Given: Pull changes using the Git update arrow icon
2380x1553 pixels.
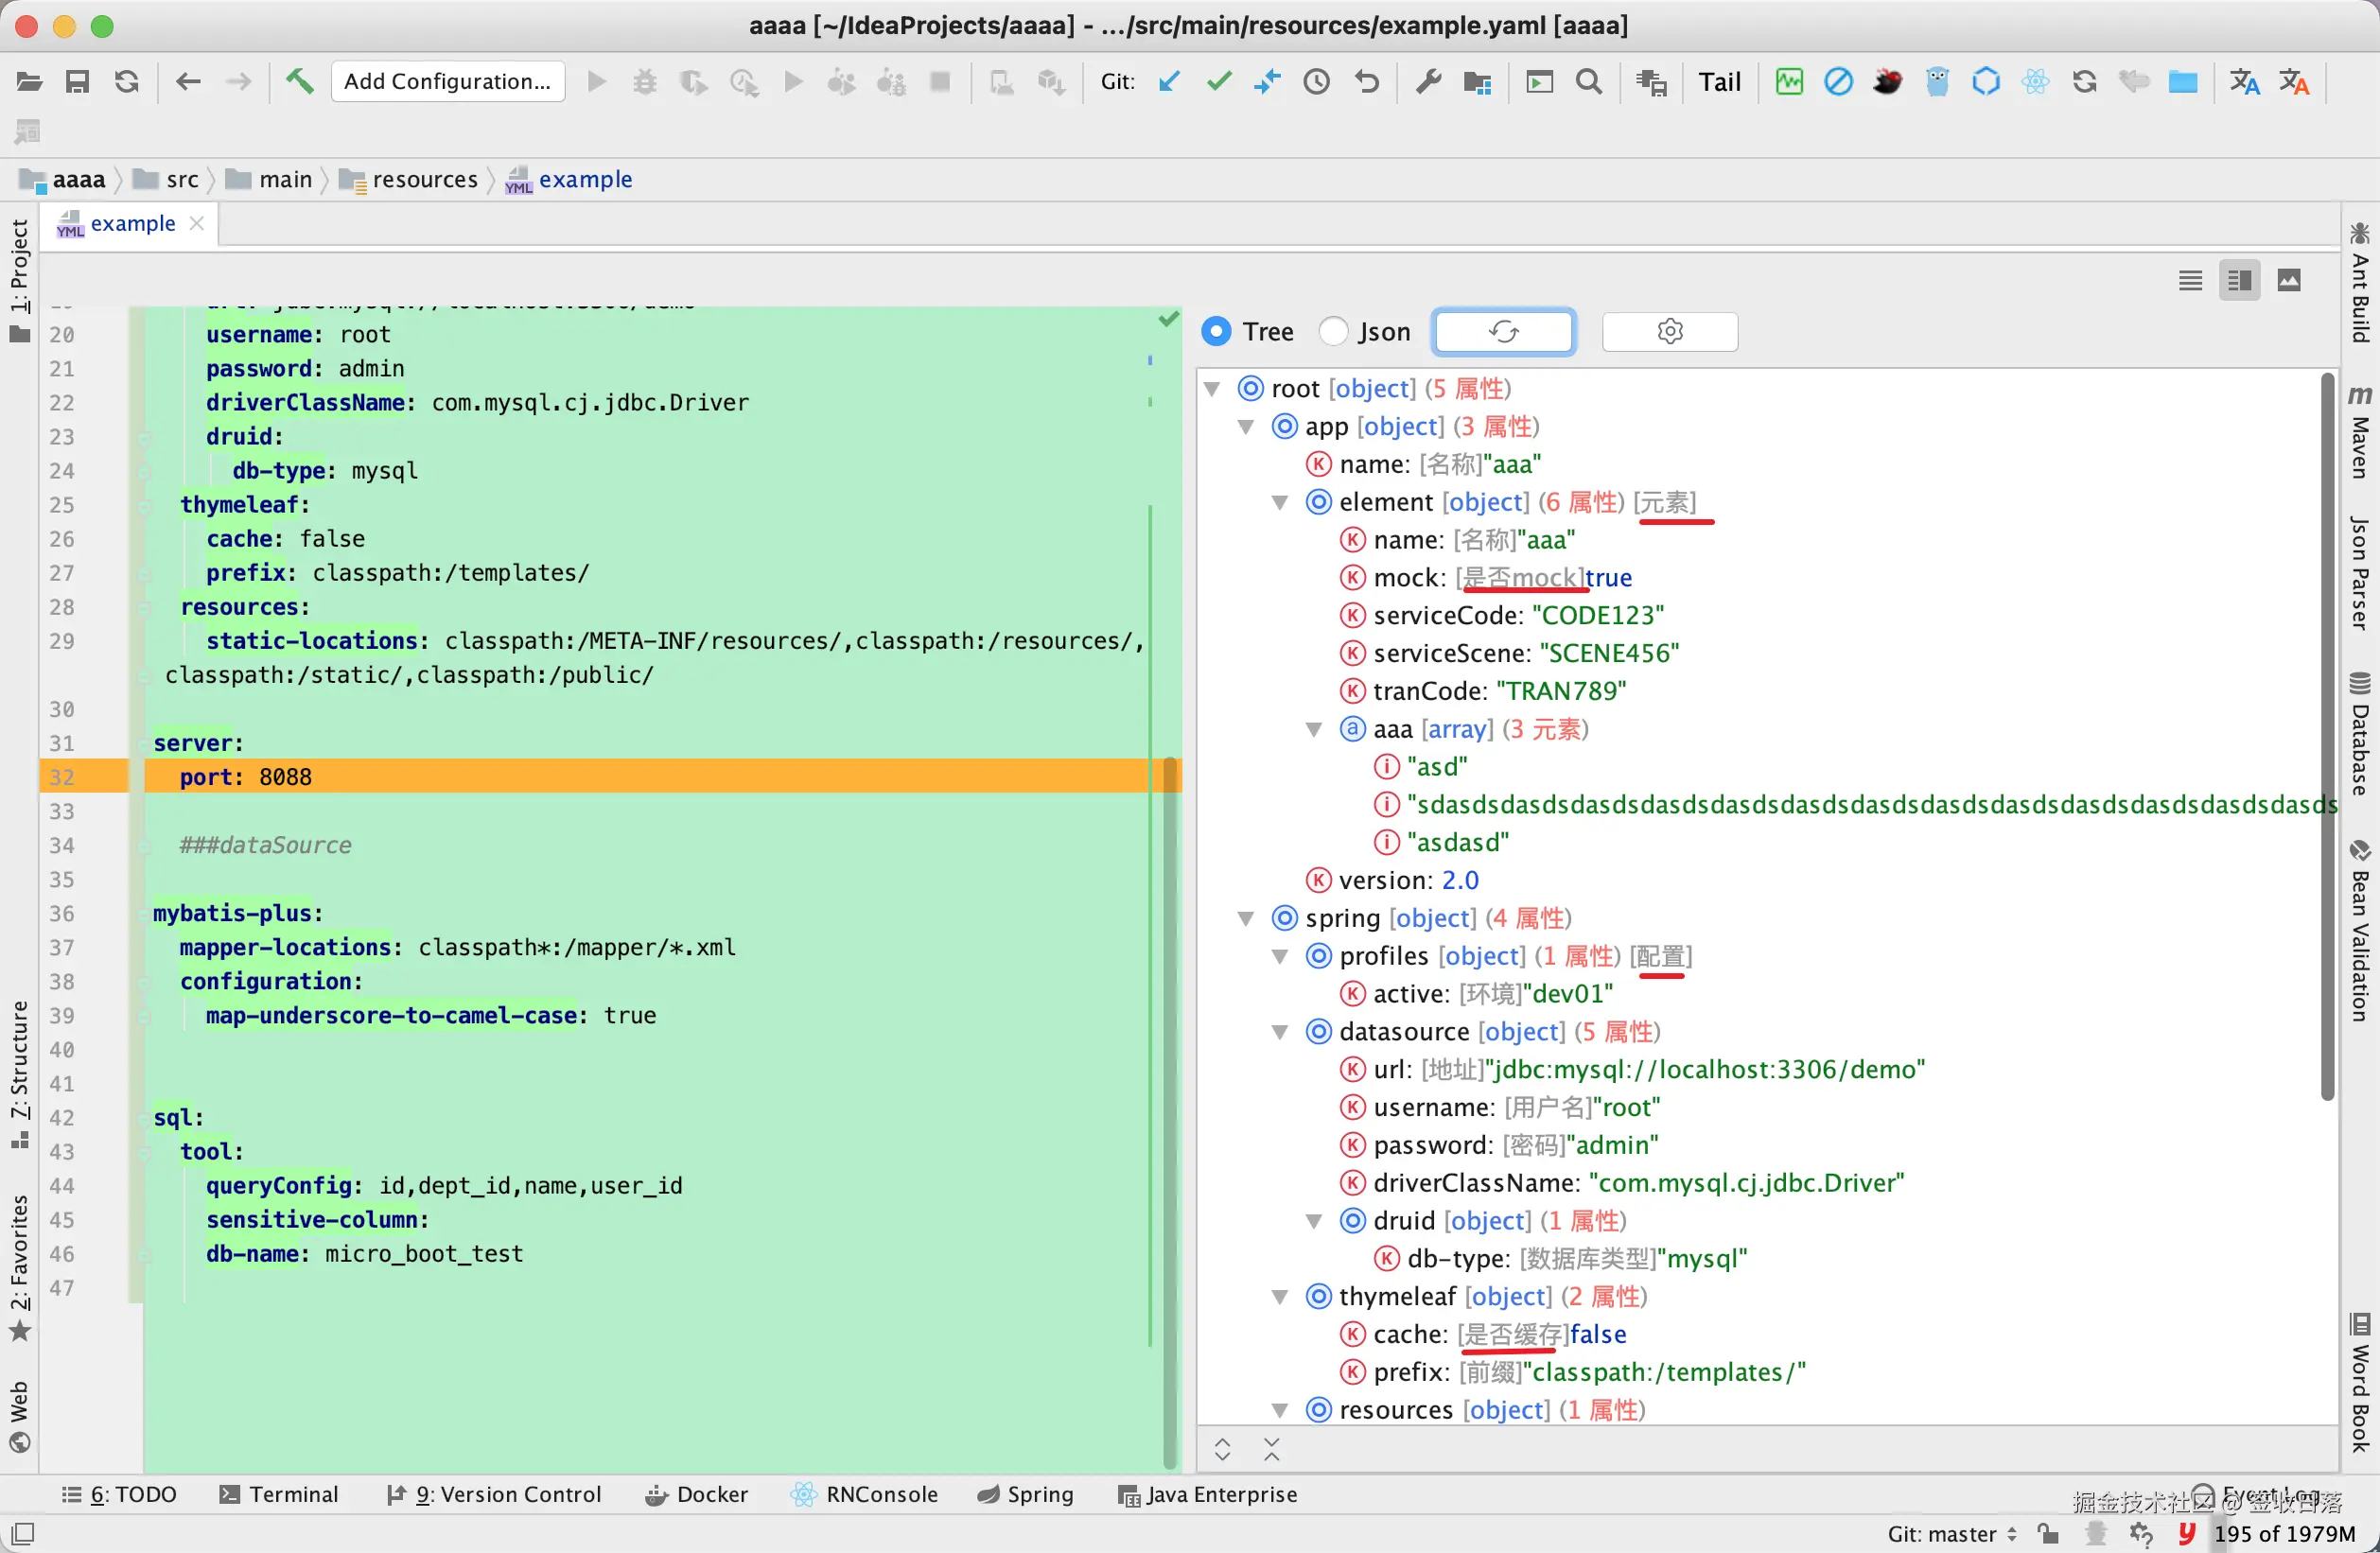Looking at the screenshot, I should [1170, 82].
